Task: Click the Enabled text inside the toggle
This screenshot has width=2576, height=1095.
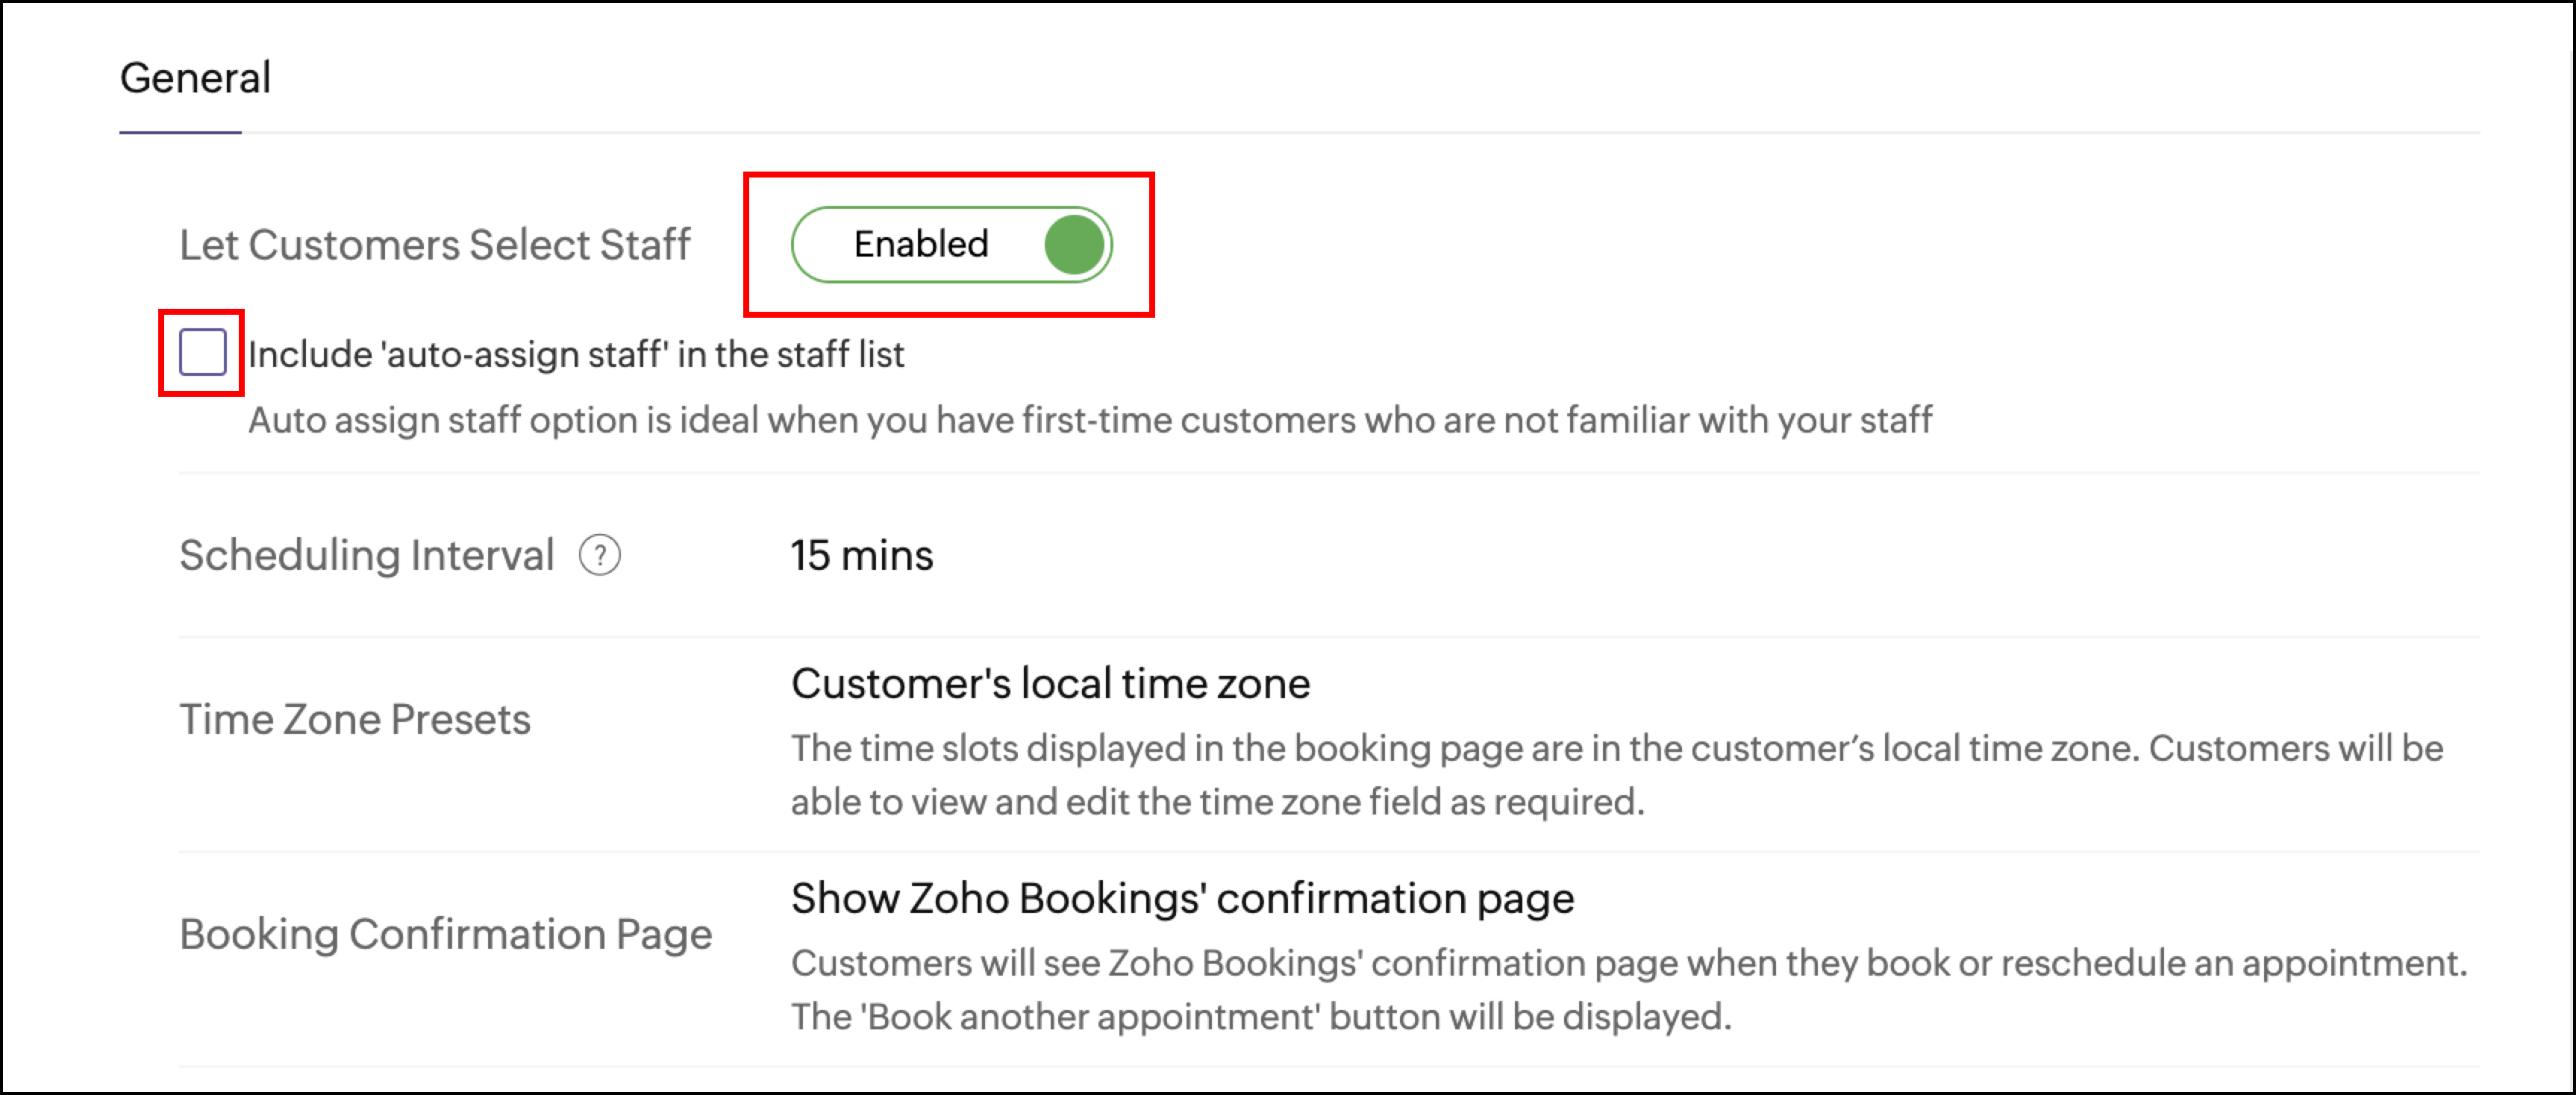Action: pyautogui.click(x=921, y=244)
